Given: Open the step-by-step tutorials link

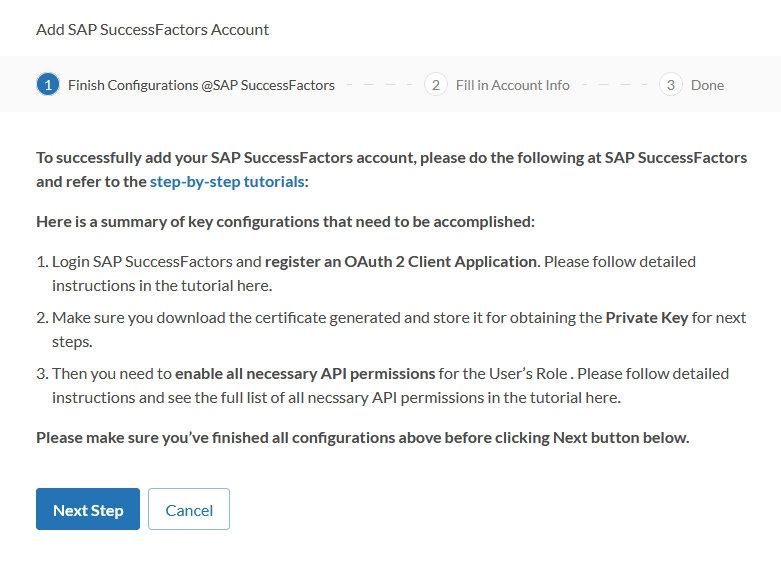Looking at the screenshot, I should pos(227,182).
